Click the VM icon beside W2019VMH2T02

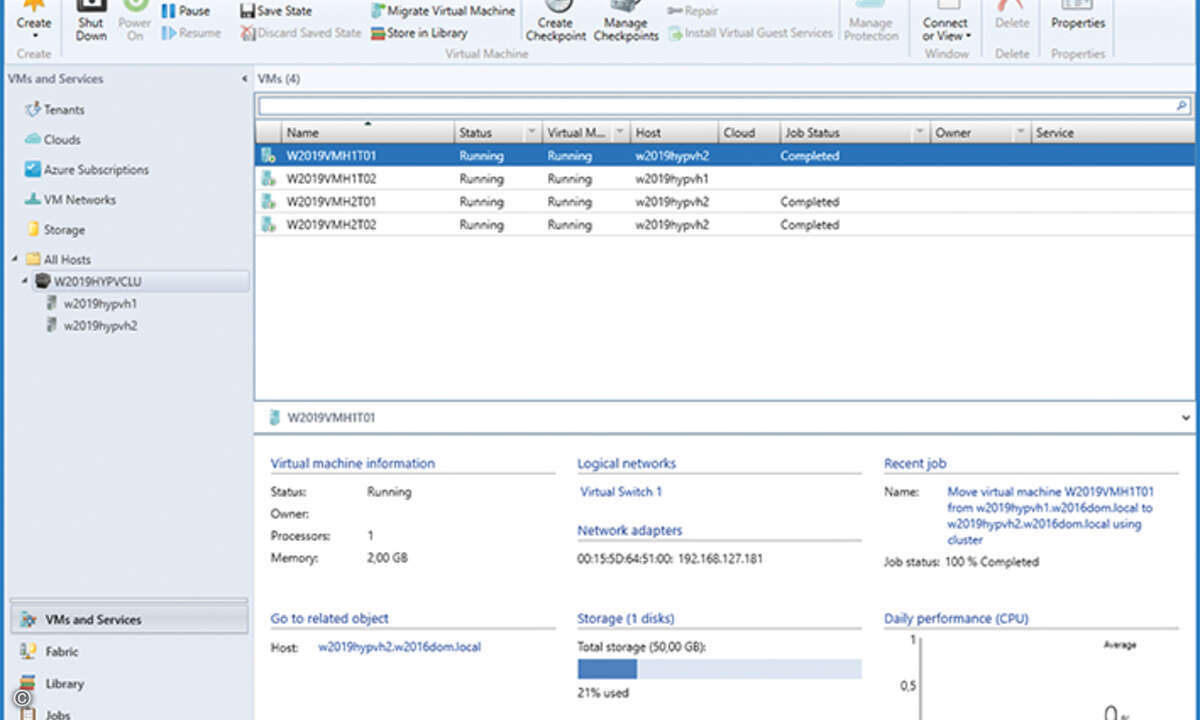[268, 225]
